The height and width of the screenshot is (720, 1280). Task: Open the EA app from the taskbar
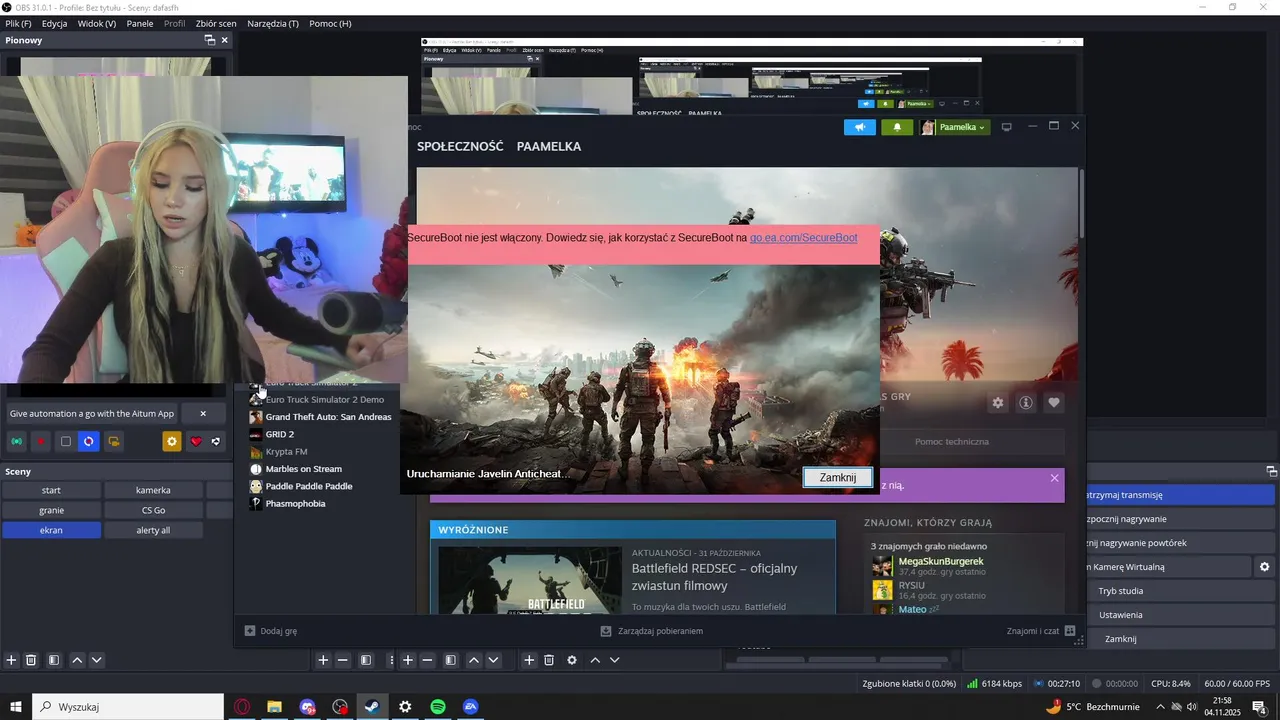coord(470,707)
